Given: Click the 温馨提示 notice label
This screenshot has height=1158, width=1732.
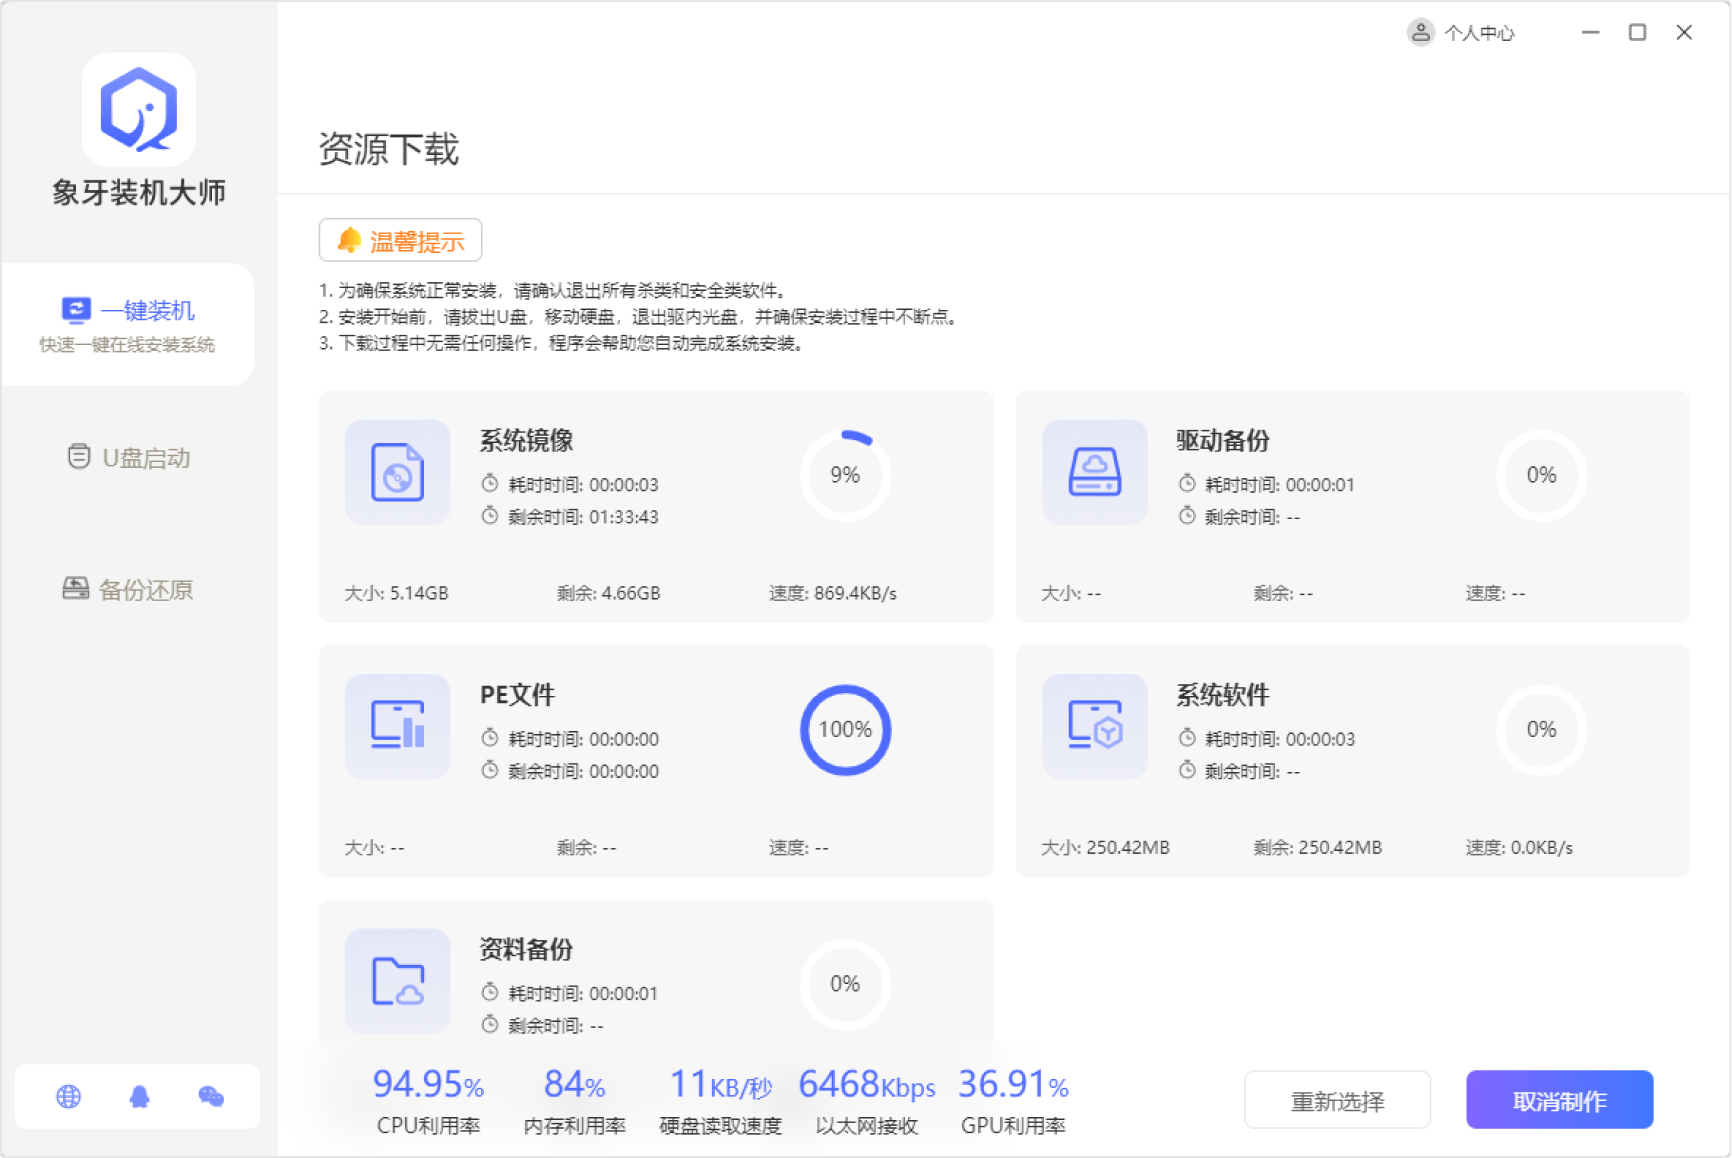Looking at the screenshot, I should [400, 241].
